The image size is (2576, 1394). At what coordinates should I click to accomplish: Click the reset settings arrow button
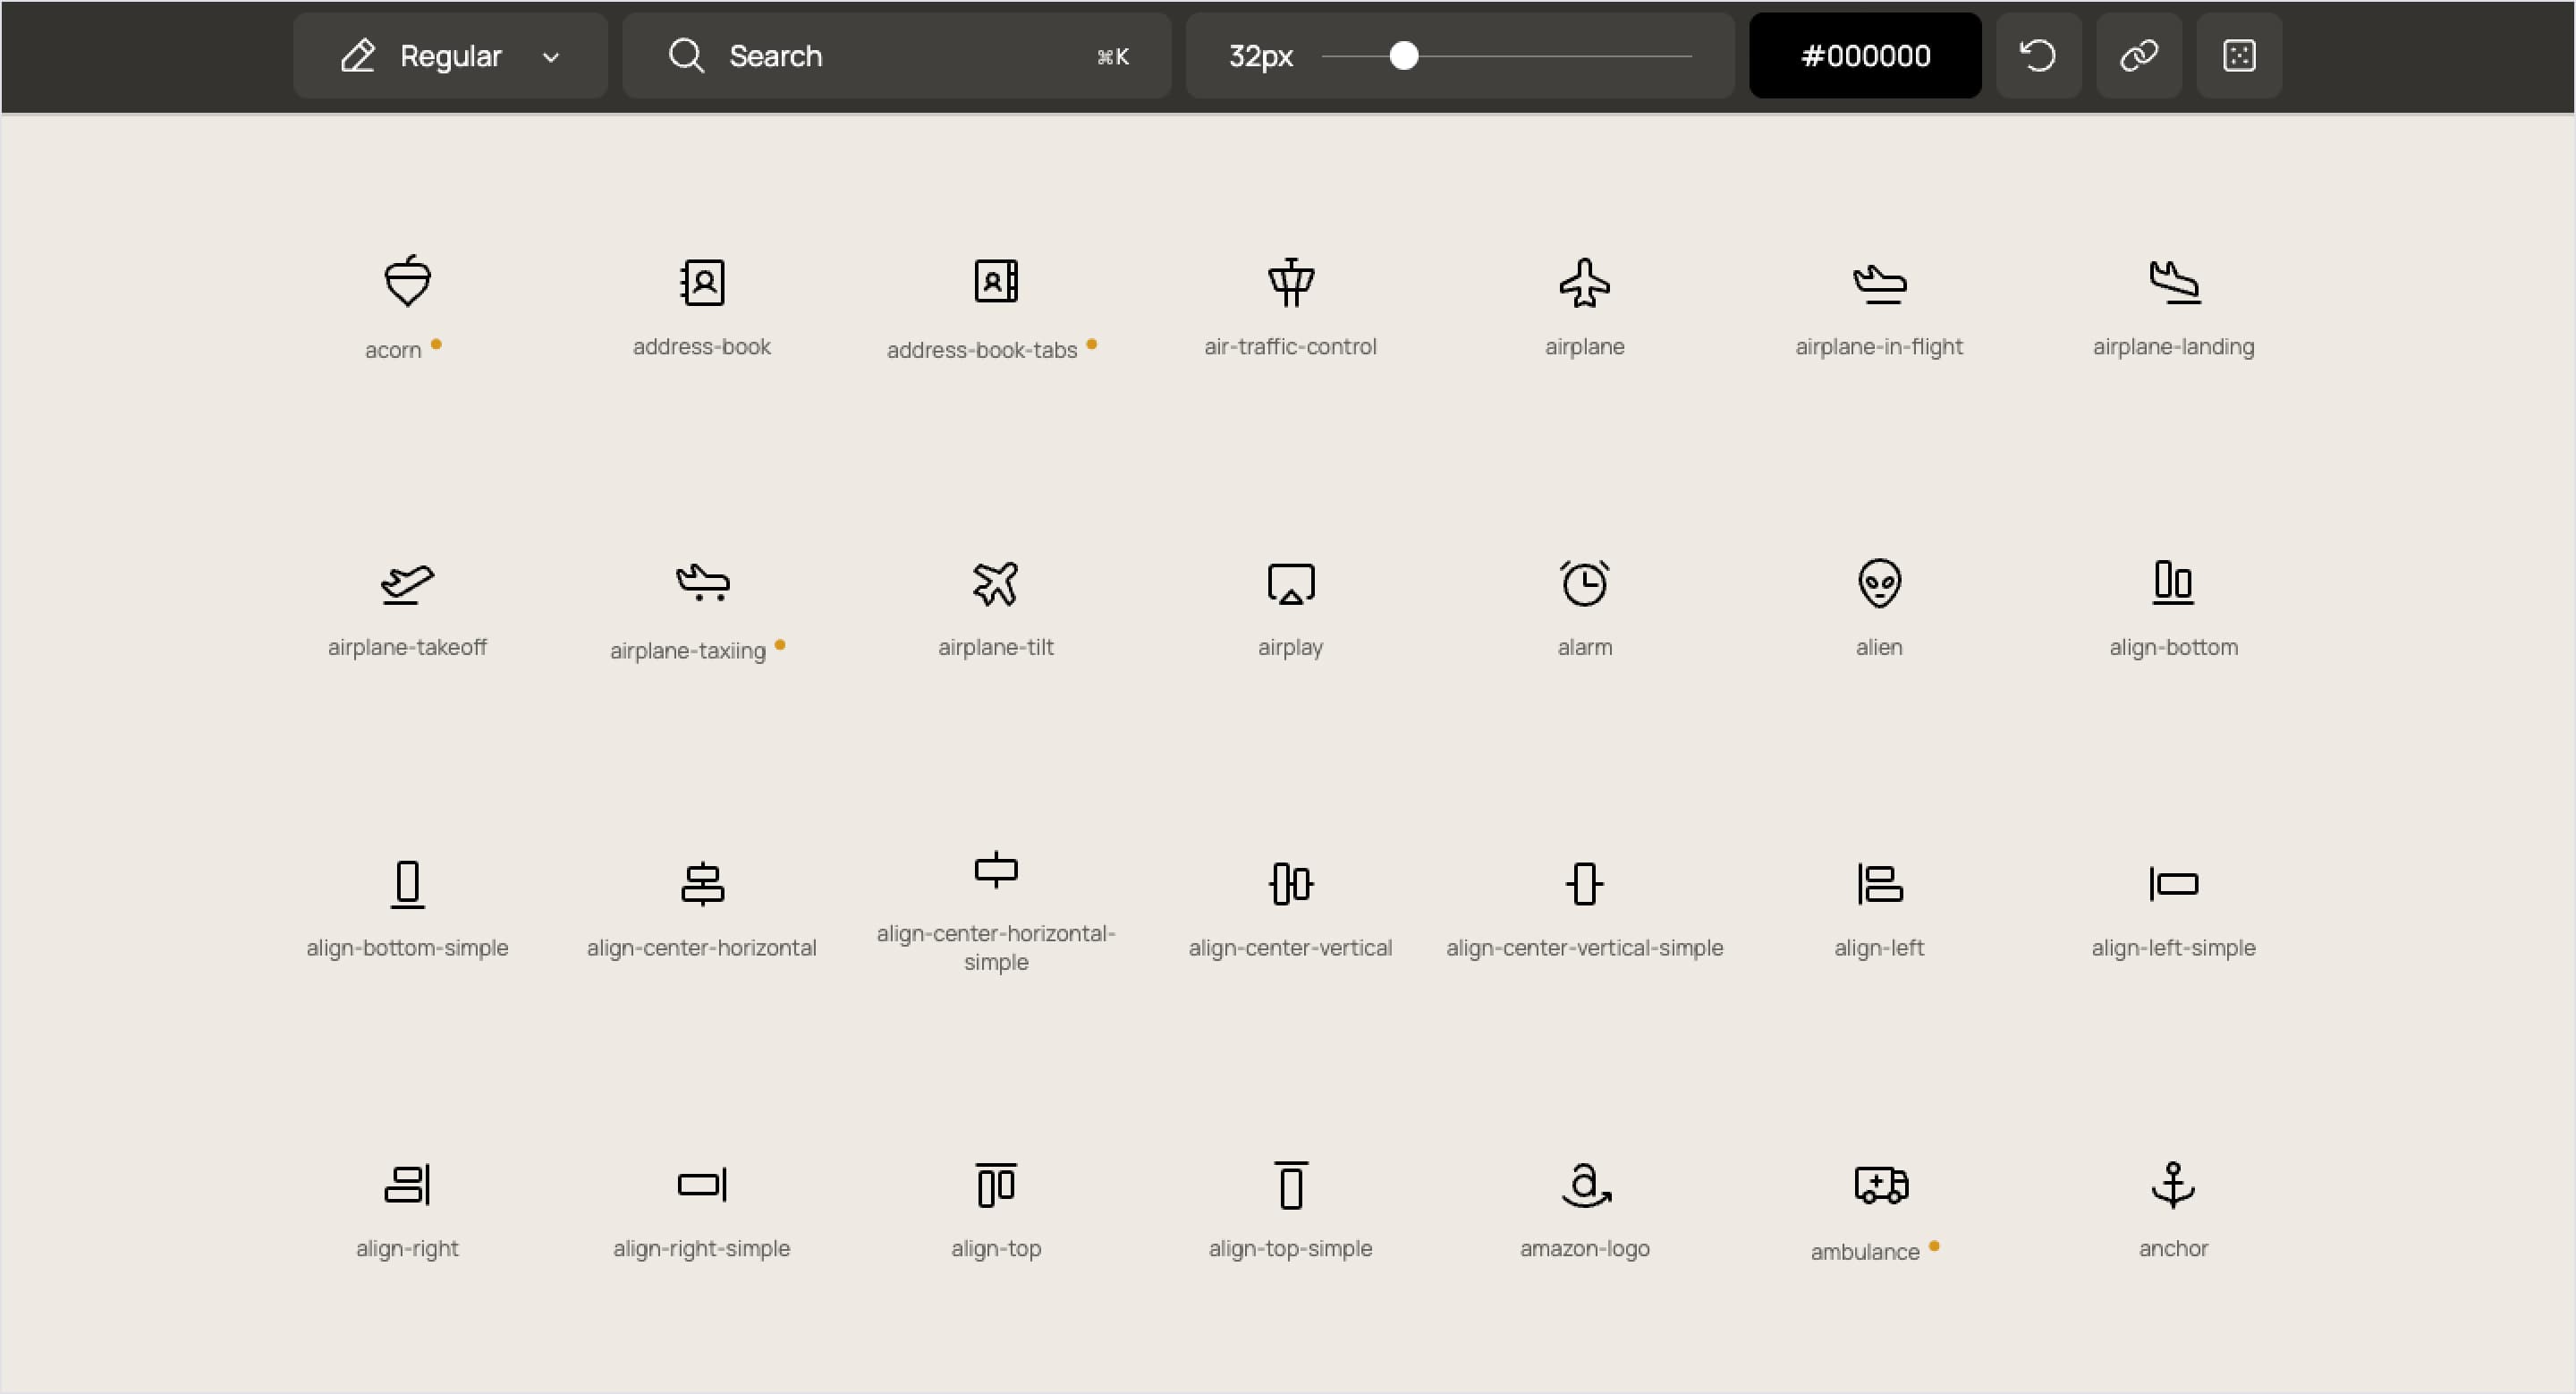click(x=2038, y=56)
